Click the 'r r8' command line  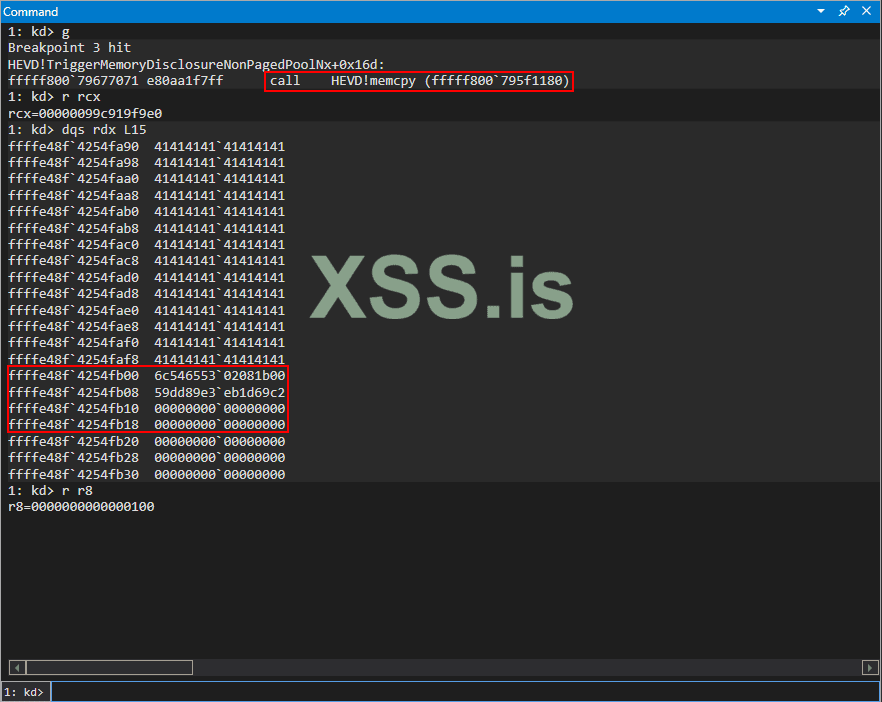(x=50, y=490)
